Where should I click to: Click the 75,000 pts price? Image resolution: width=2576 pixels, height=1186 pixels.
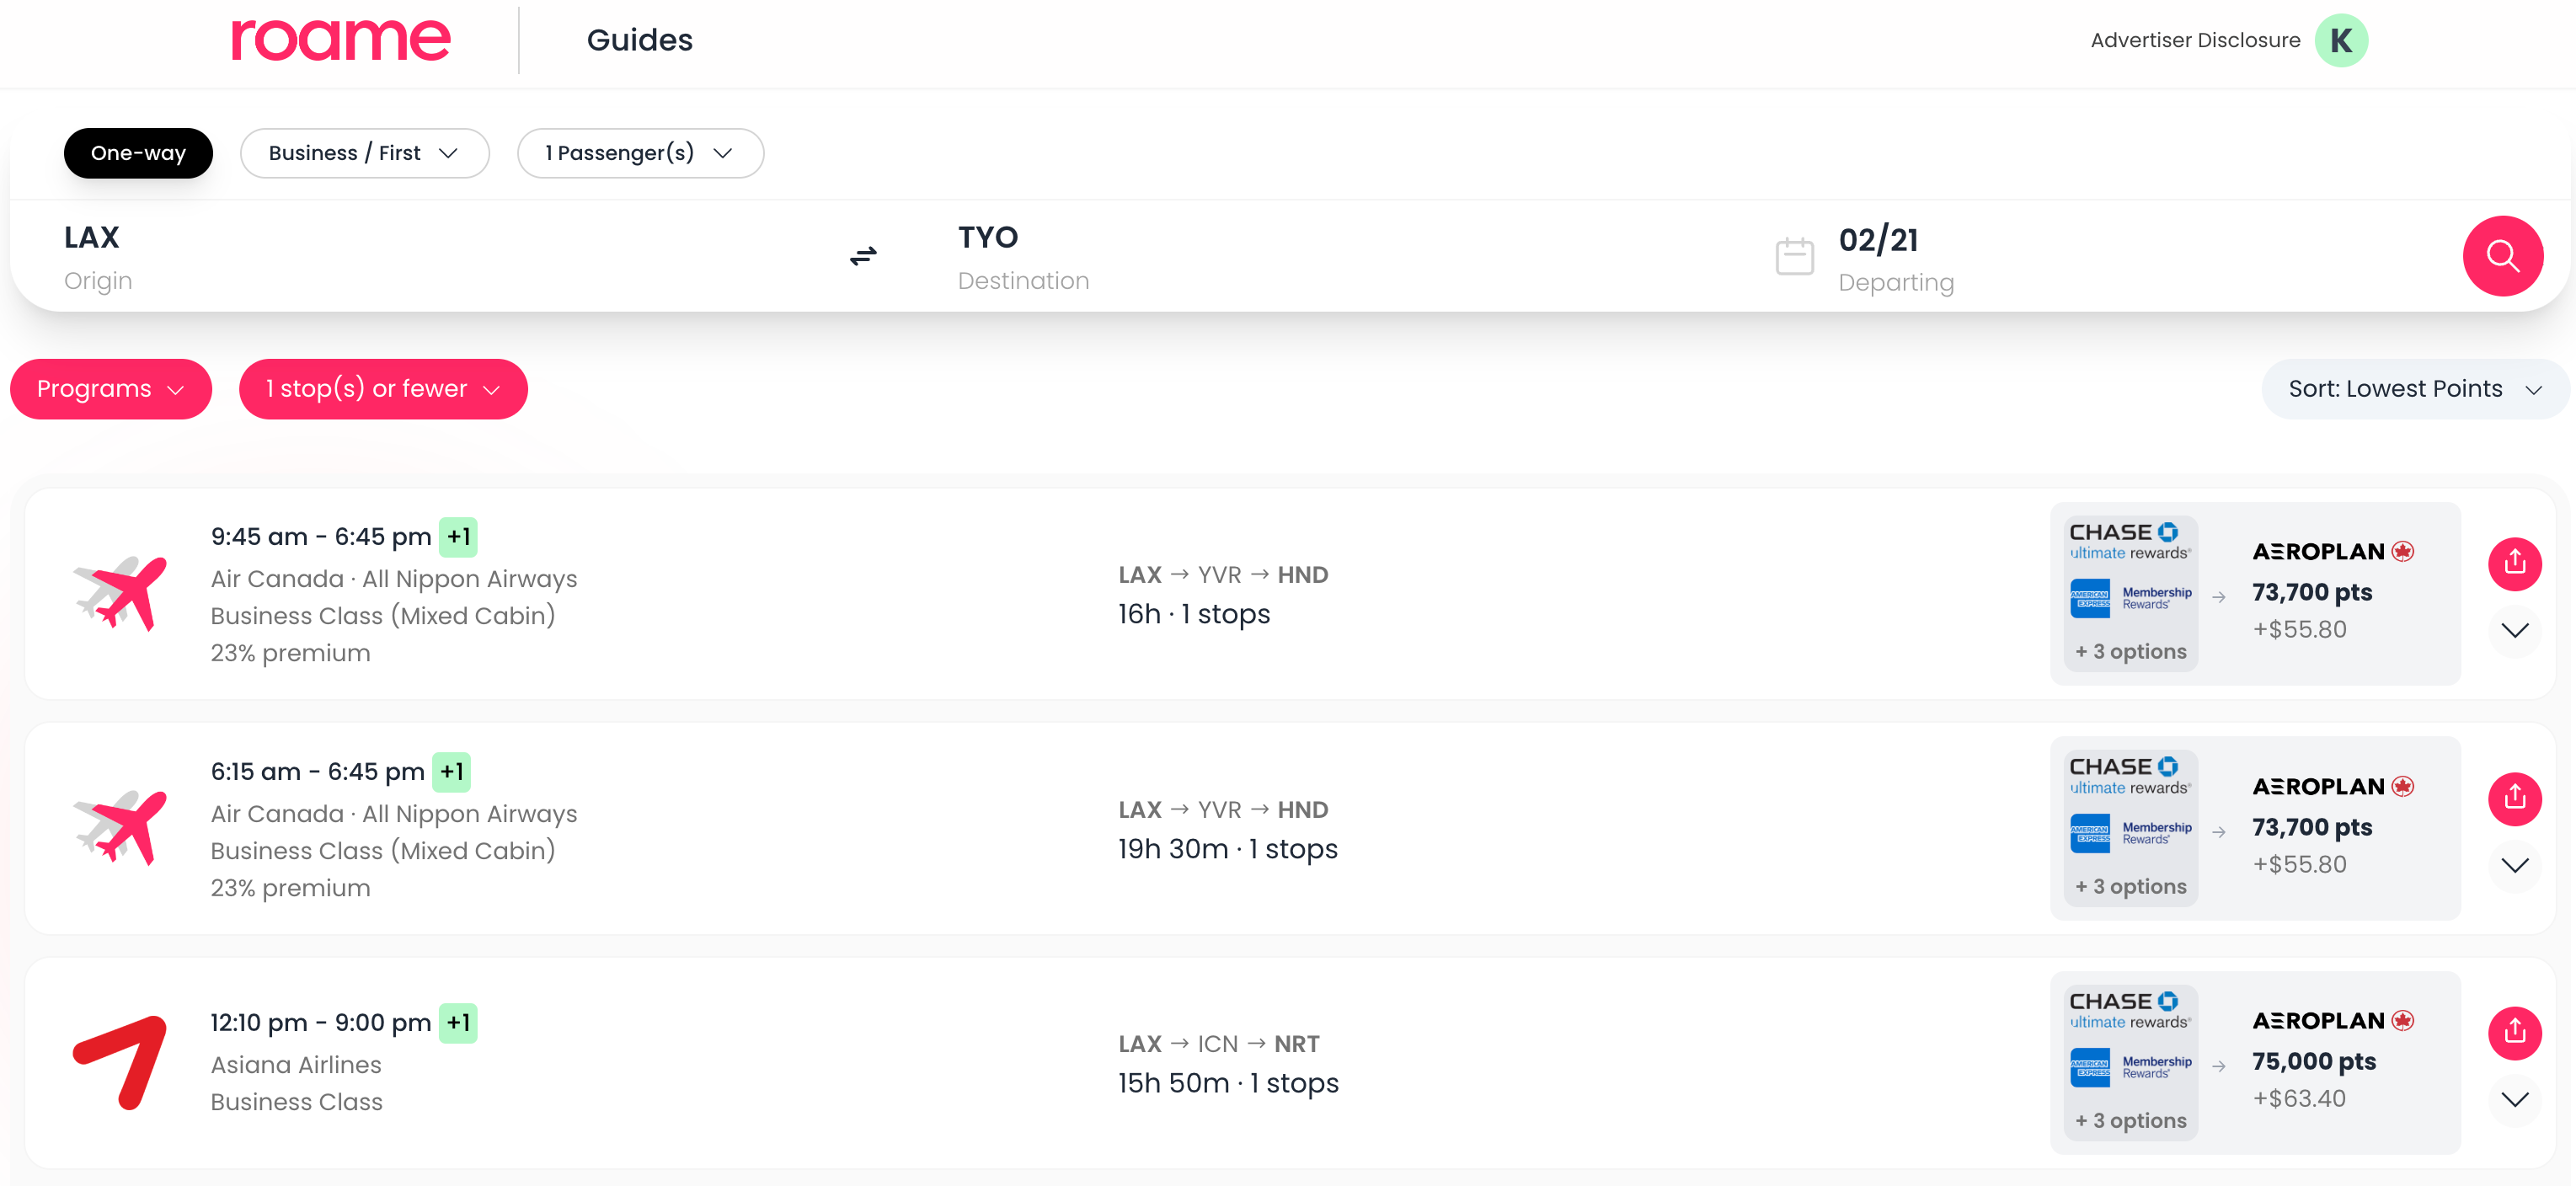(2313, 1061)
